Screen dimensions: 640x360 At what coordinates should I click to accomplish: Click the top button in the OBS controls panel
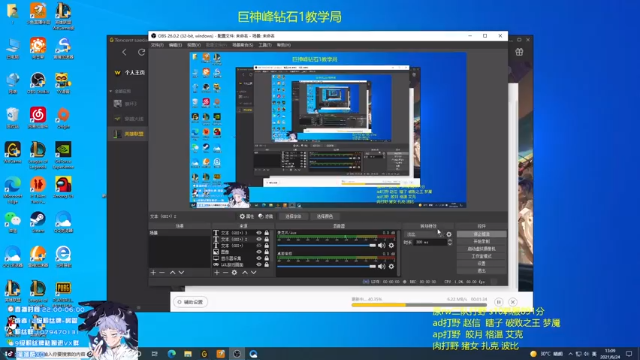pos(482,234)
